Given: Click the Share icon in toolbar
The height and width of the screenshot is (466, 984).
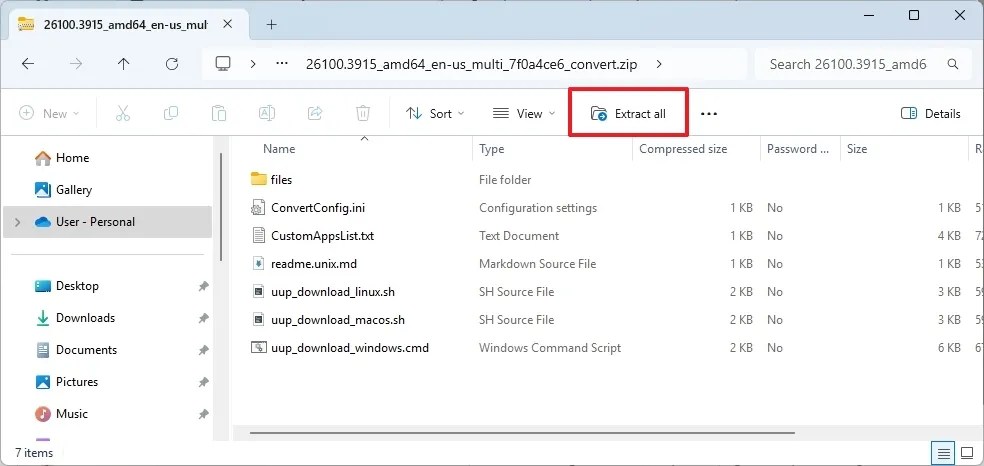Looking at the screenshot, I should coord(315,114).
